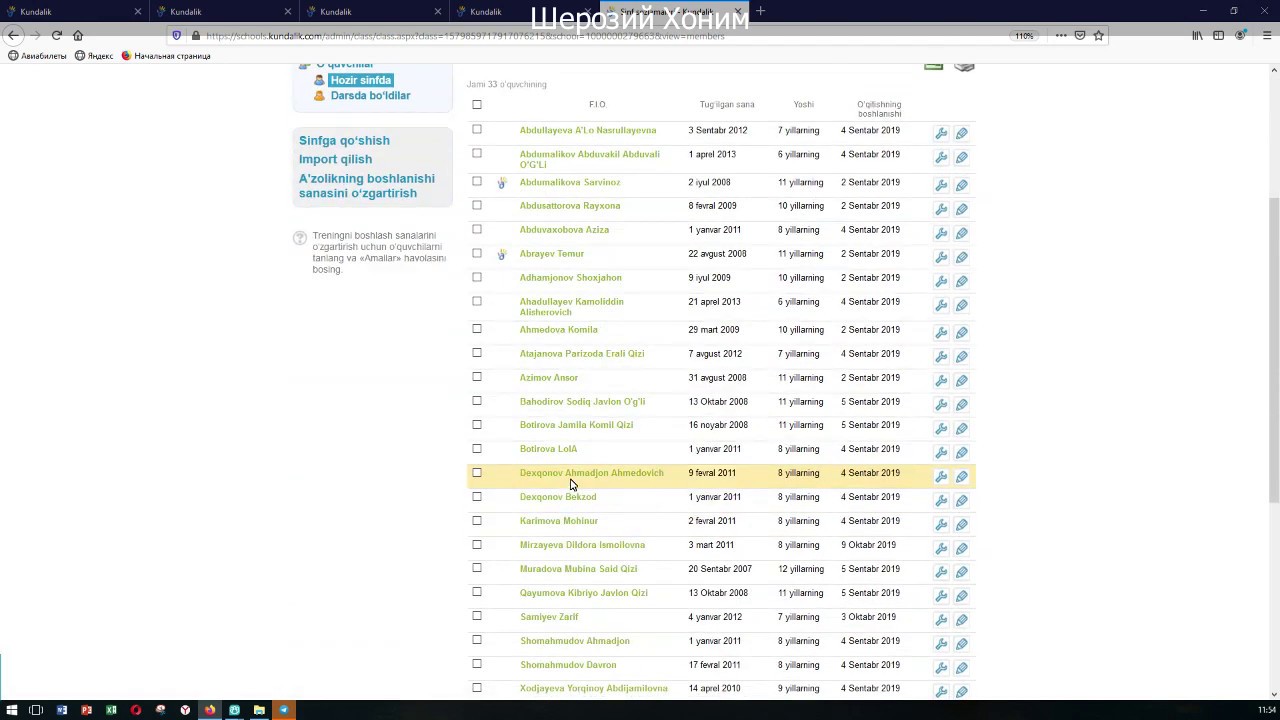Open Excel from the taskbar
This screenshot has height=720, width=1280.
click(111, 710)
